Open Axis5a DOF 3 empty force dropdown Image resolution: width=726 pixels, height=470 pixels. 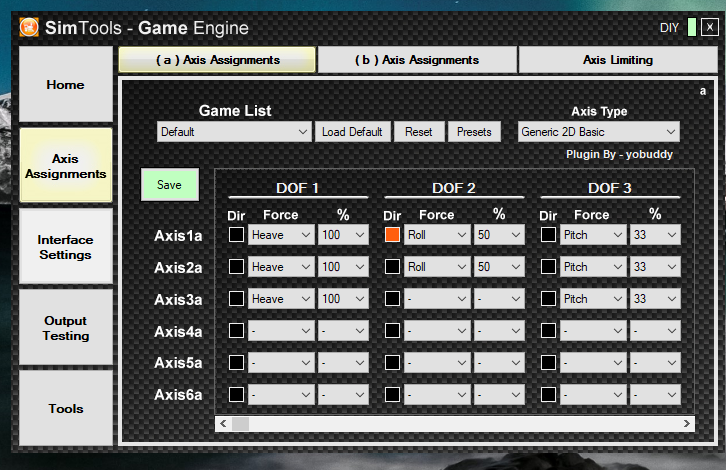tap(593, 363)
